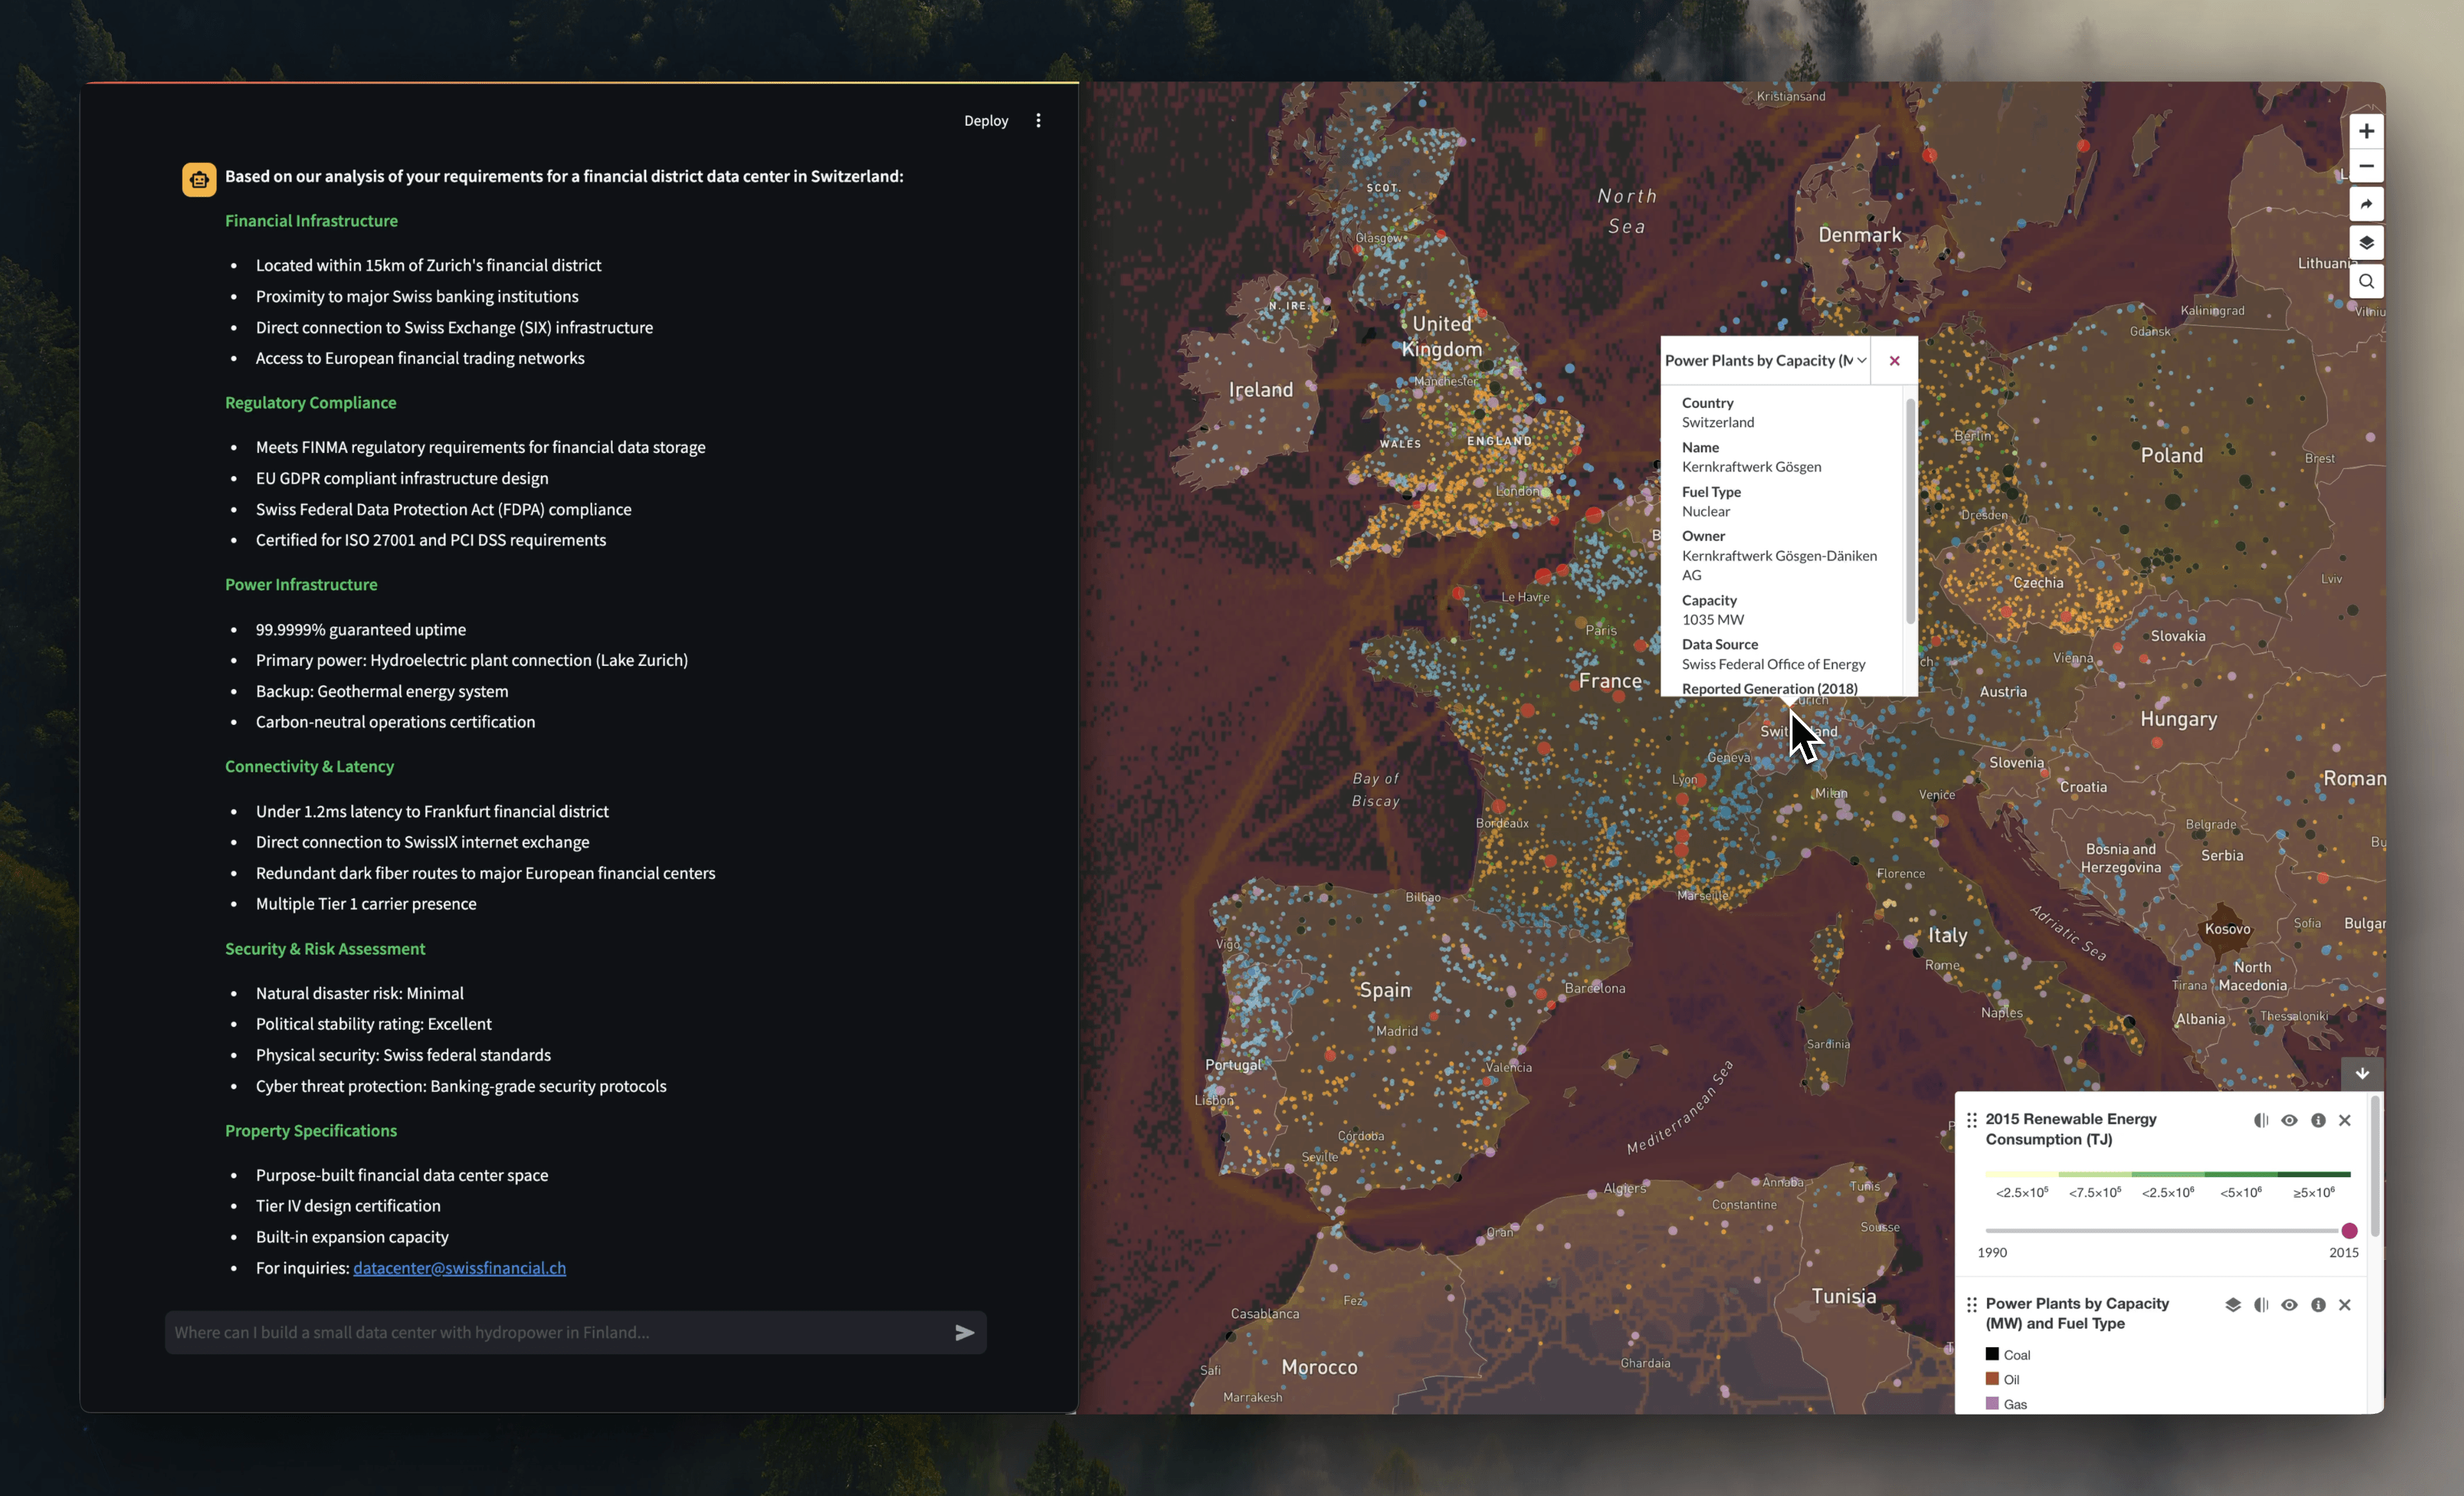
Task: Show info for Power Plants layer
Action: click(x=2318, y=1305)
